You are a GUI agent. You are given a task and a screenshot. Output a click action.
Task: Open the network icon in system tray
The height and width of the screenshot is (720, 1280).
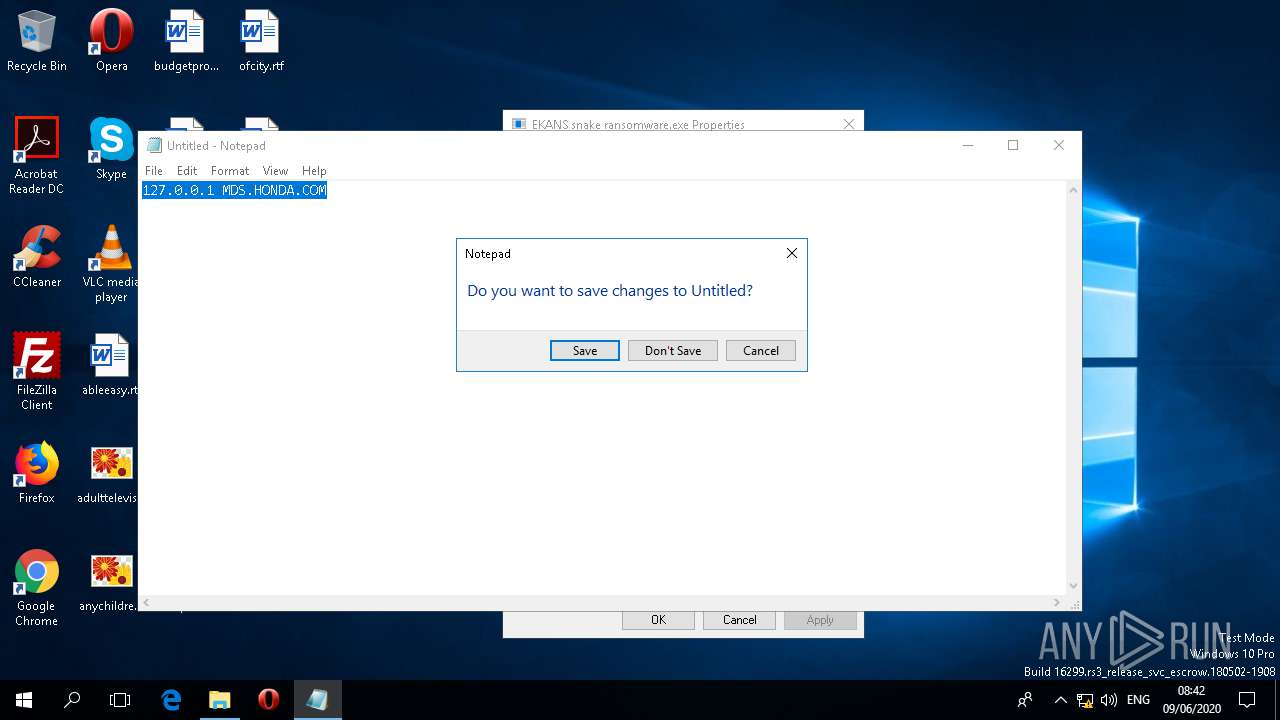[x=1085, y=700]
